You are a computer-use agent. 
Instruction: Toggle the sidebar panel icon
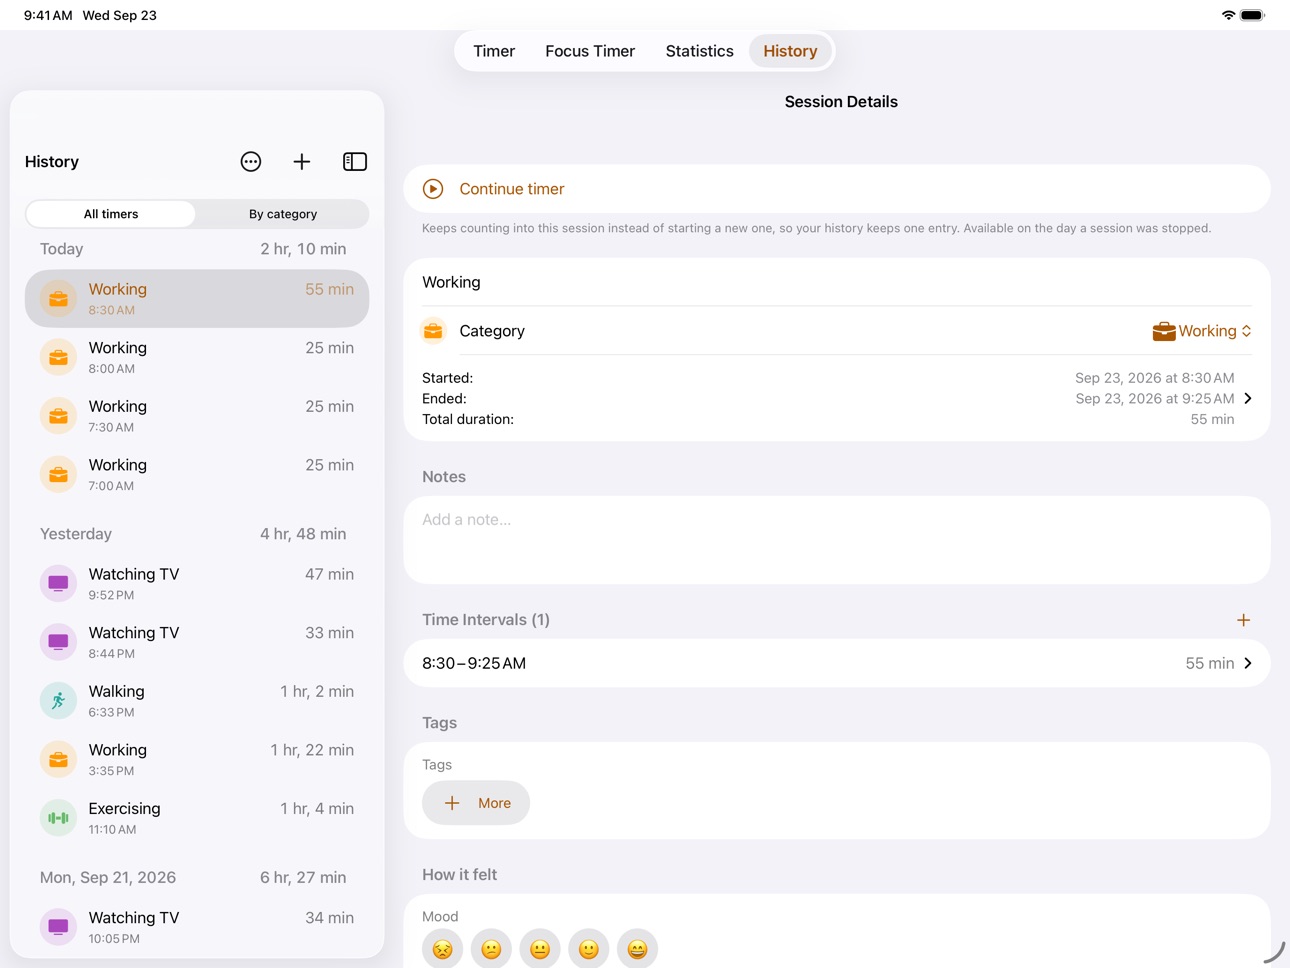[x=355, y=162]
